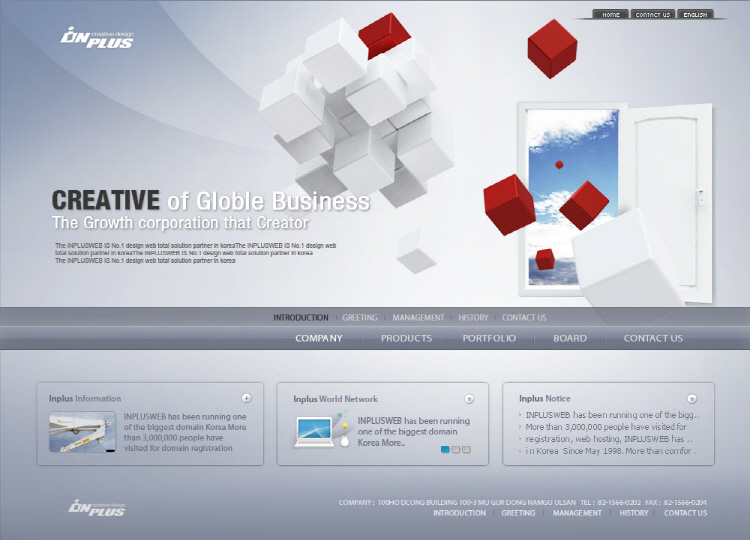This screenshot has height=540, width=750.
Task: Click the footer CONTACT US link
Action: (685, 513)
